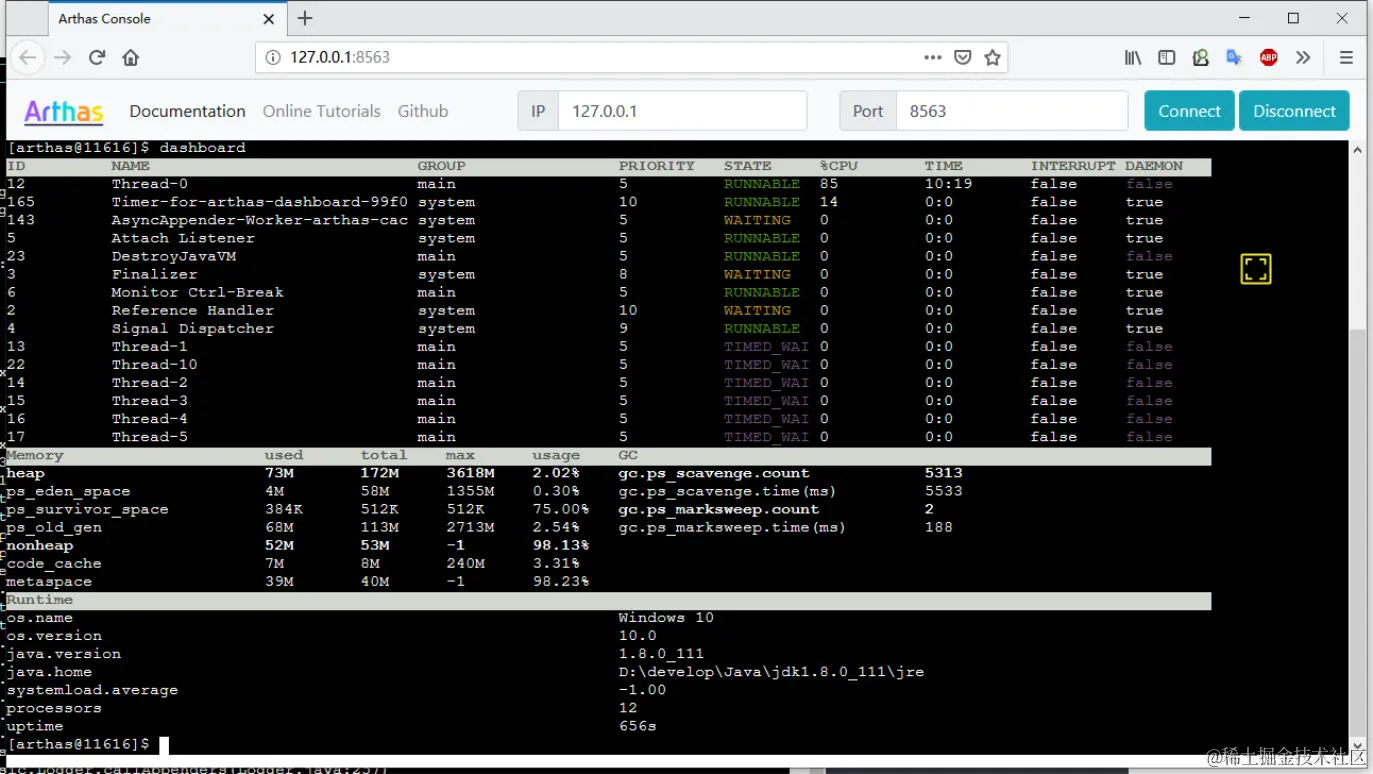
Task: Click the Arthas logo
Action: pyautogui.click(x=62, y=111)
